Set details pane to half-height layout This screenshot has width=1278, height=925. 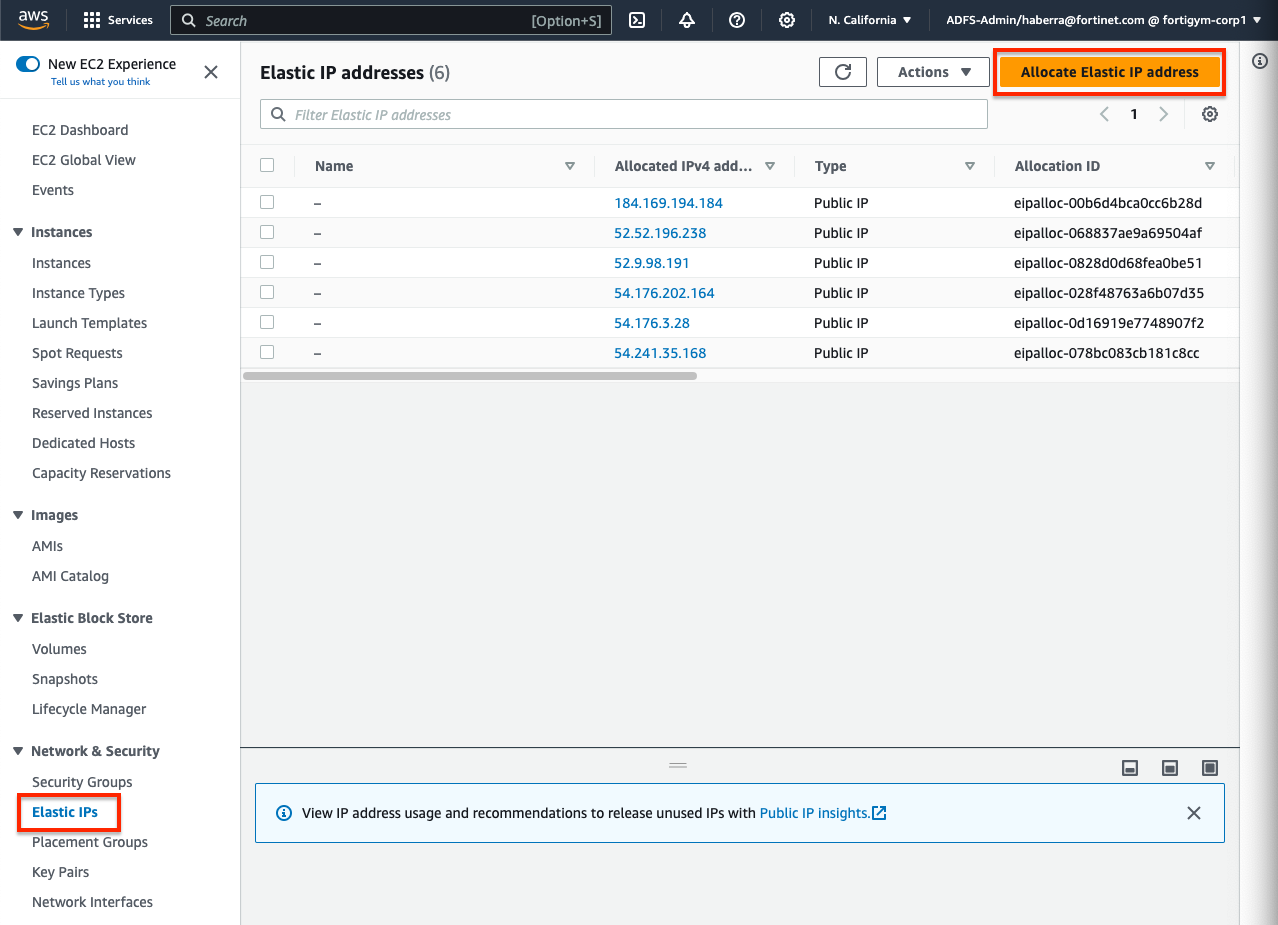tap(1170, 768)
